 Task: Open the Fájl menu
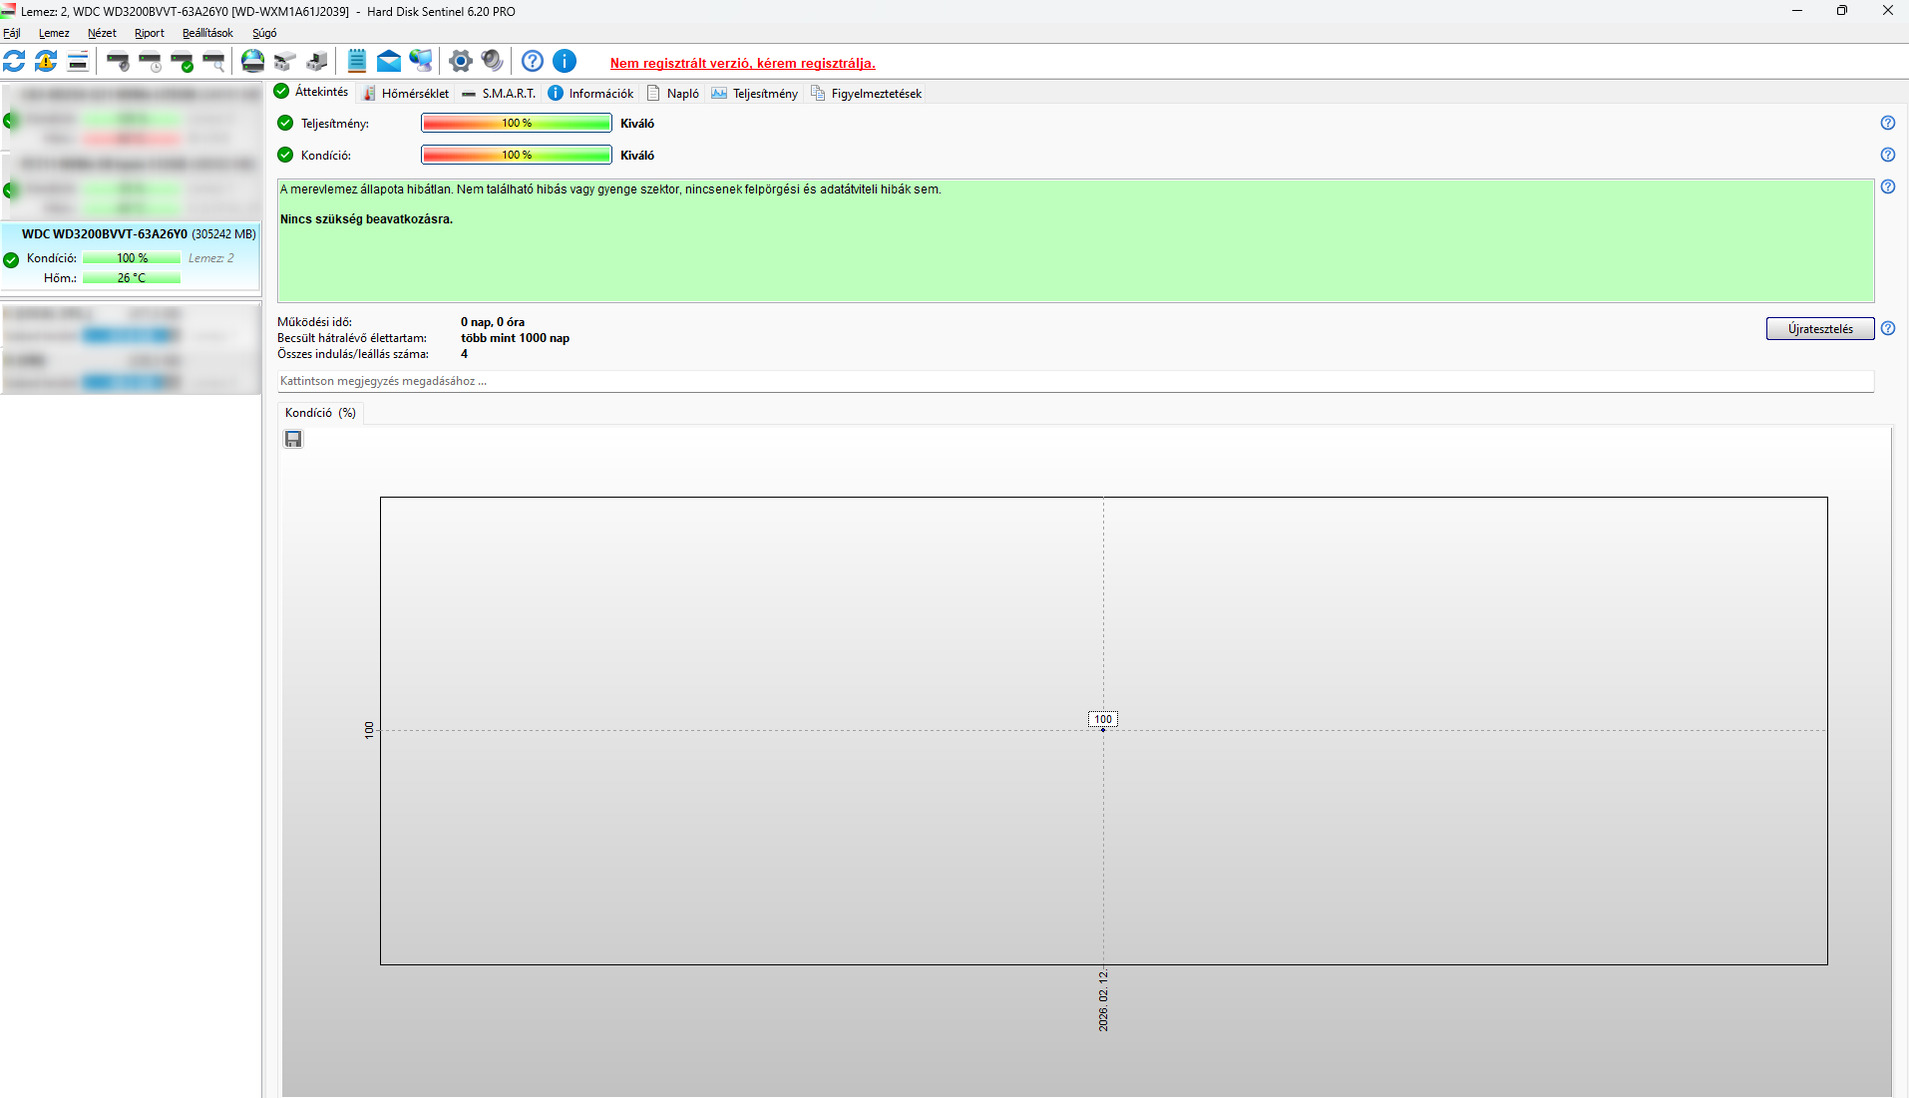click(12, 33)
